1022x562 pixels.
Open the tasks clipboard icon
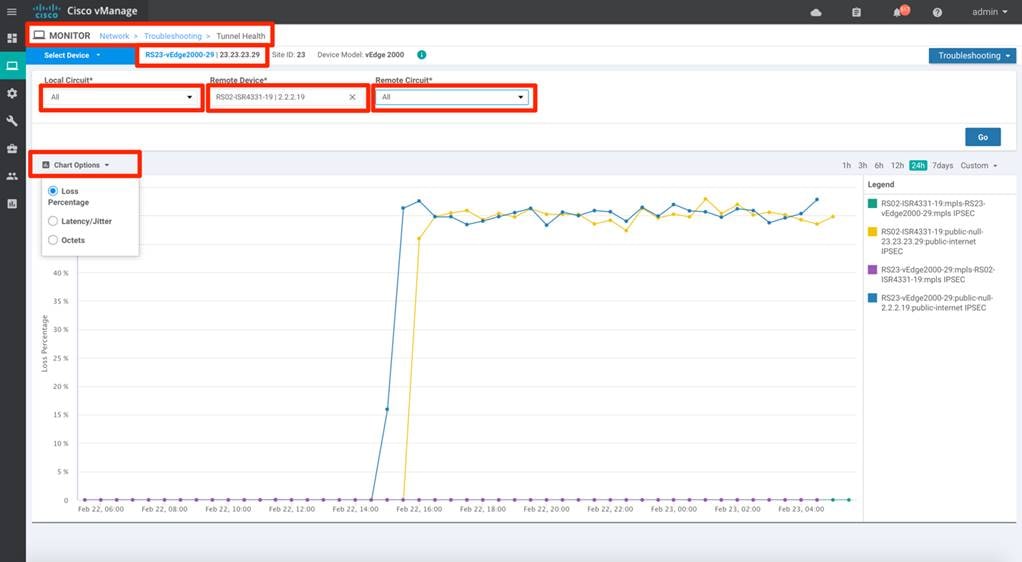[x=856, y=12]
